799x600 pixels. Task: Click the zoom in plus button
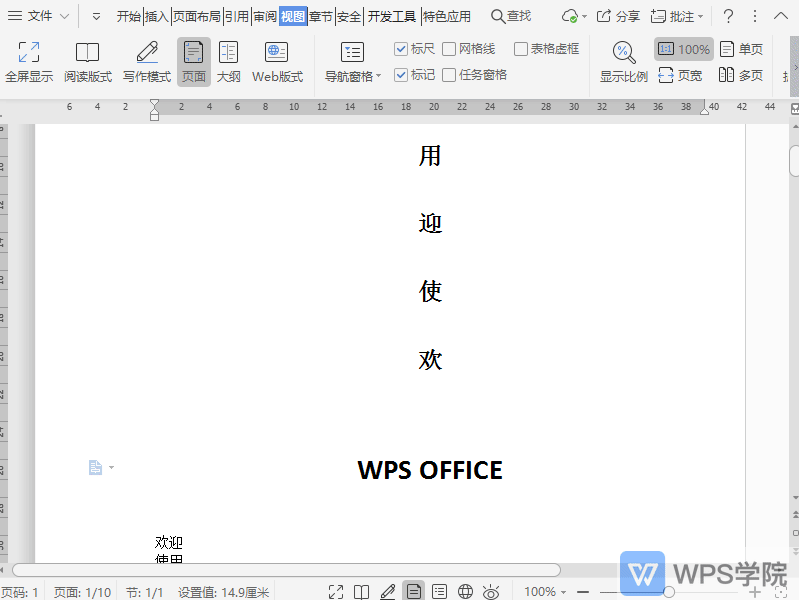755,592
